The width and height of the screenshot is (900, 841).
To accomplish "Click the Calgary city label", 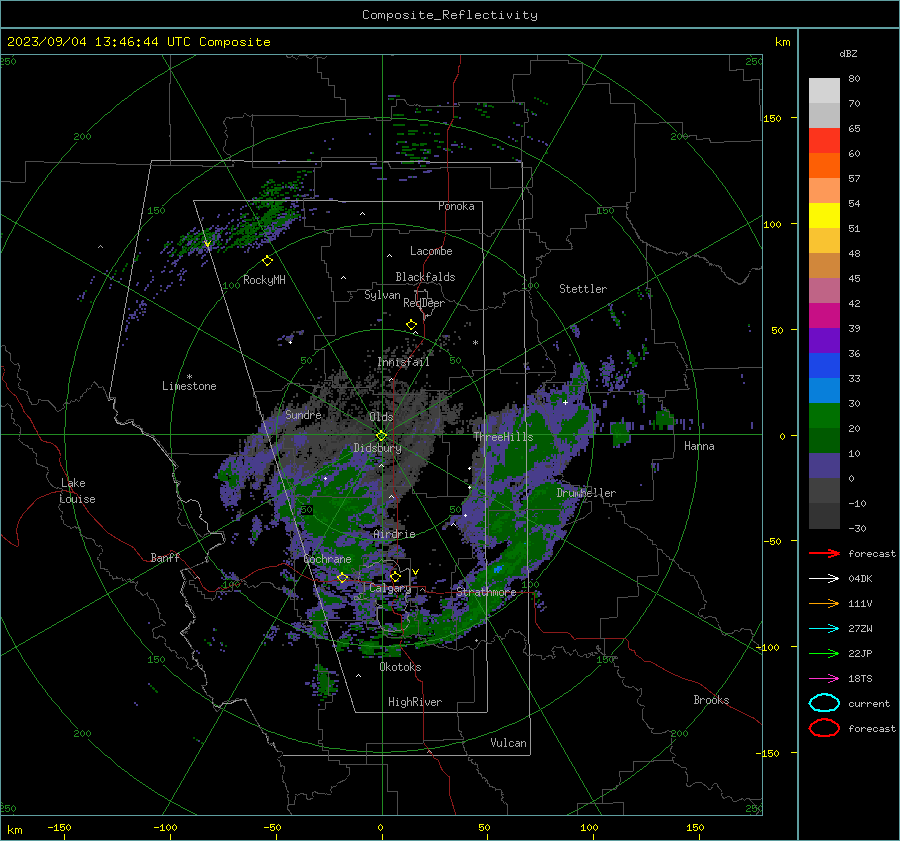I will [390, 588].
